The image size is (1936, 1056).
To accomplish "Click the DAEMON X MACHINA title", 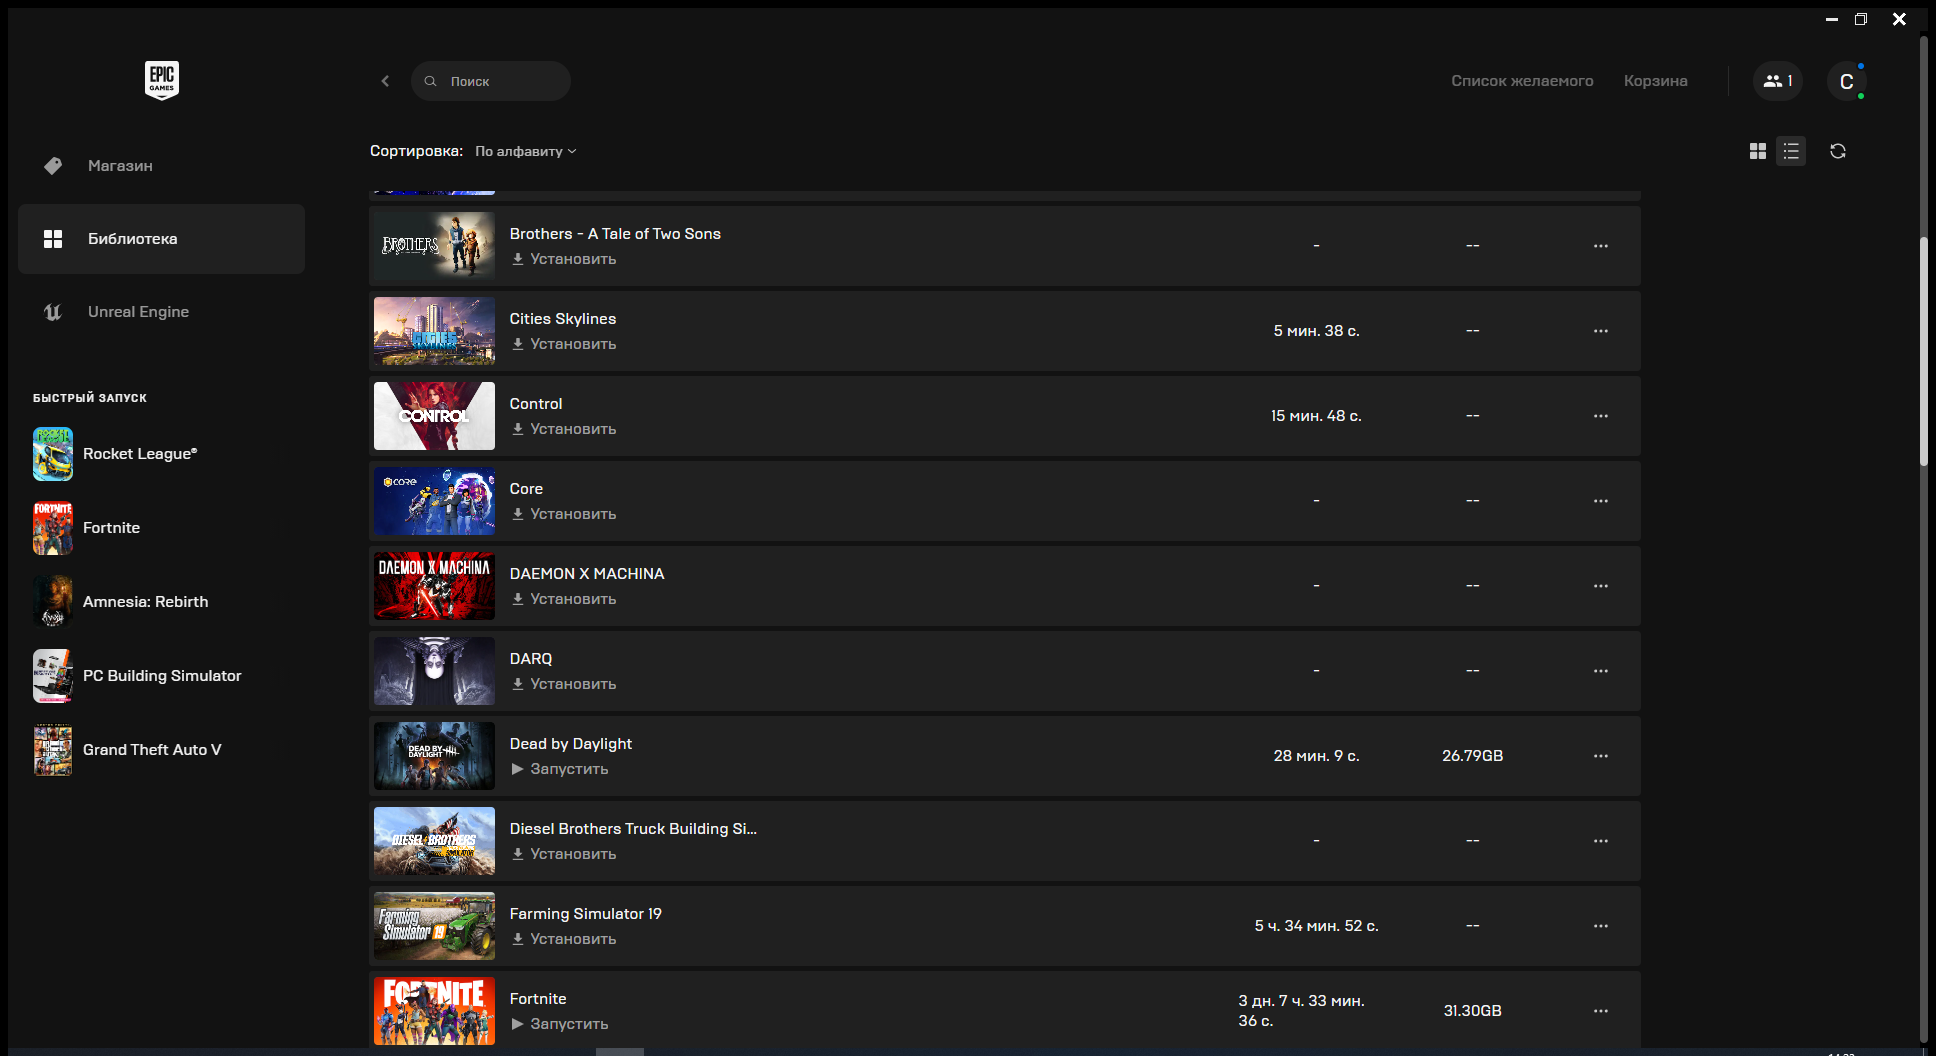I will coord(587,574).
